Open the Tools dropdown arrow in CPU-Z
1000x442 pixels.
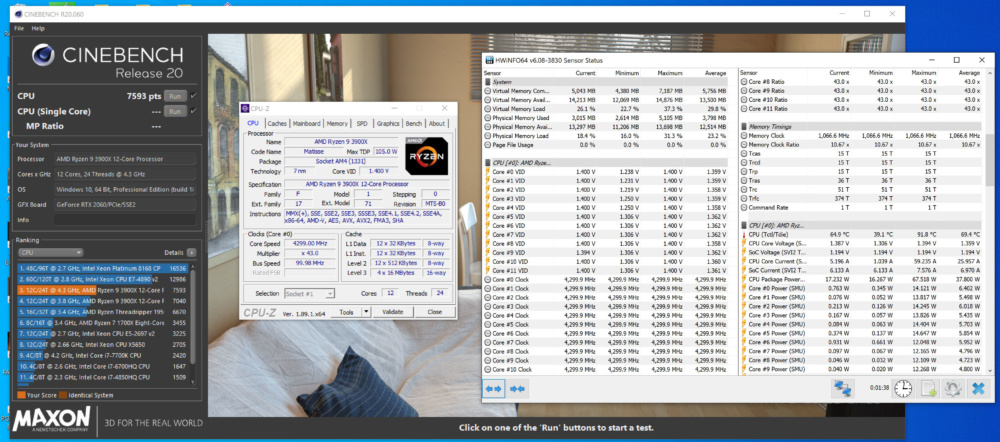pyautogui.click(x=365, y=312)
